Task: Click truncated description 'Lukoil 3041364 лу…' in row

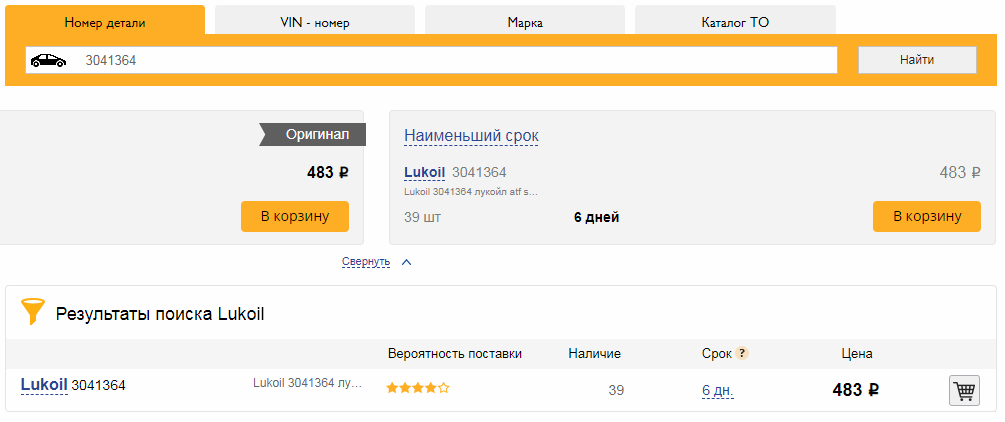Action: tap(308, 383)
